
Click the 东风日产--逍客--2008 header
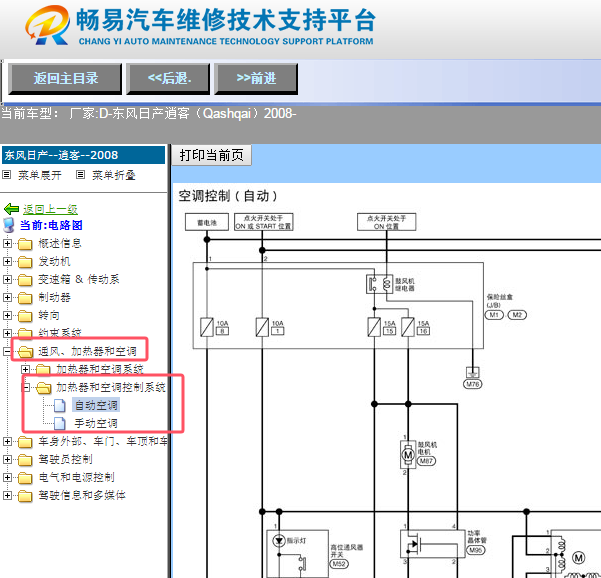click(83, 155)
